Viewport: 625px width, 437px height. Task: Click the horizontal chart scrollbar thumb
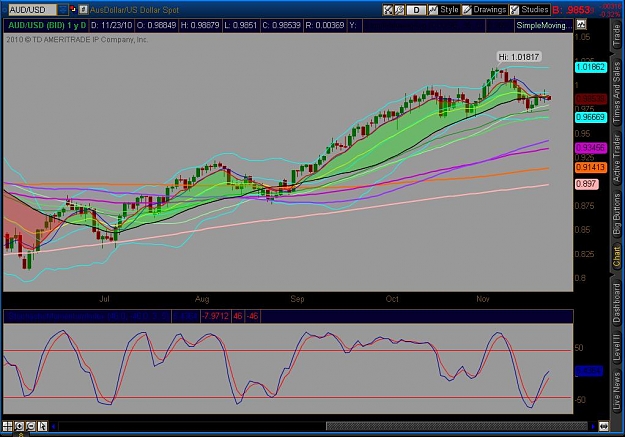click(x=457, y=426)
